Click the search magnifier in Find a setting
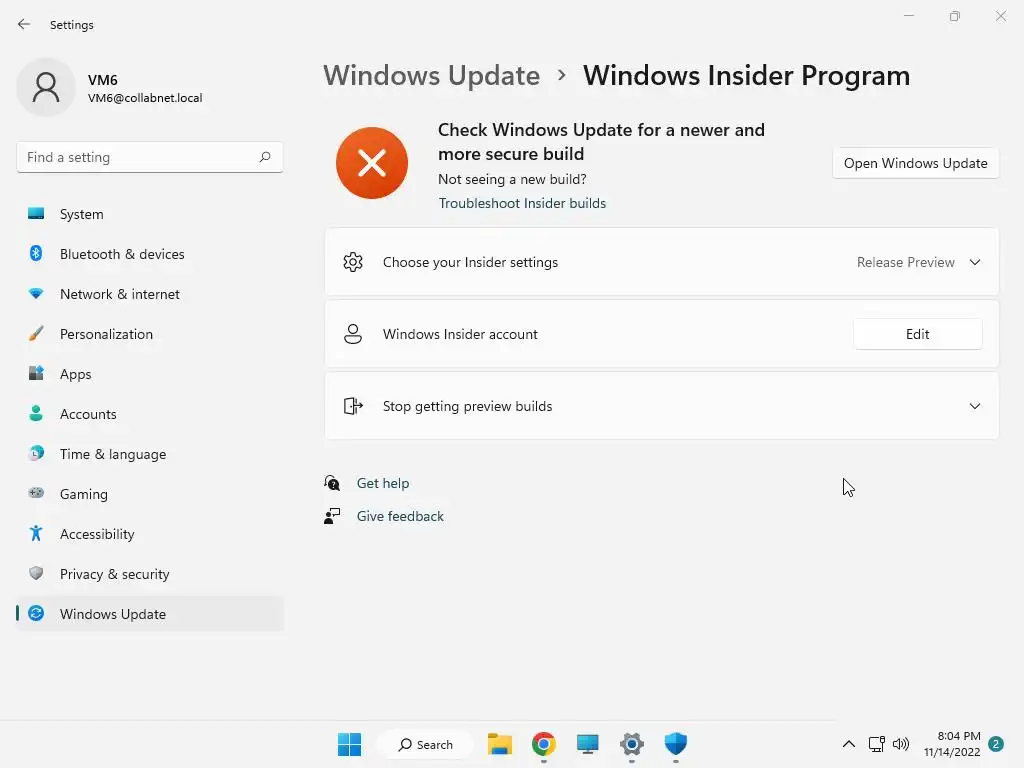The image size is (1024, 768). pyautogui.click(x=264, y=157)
